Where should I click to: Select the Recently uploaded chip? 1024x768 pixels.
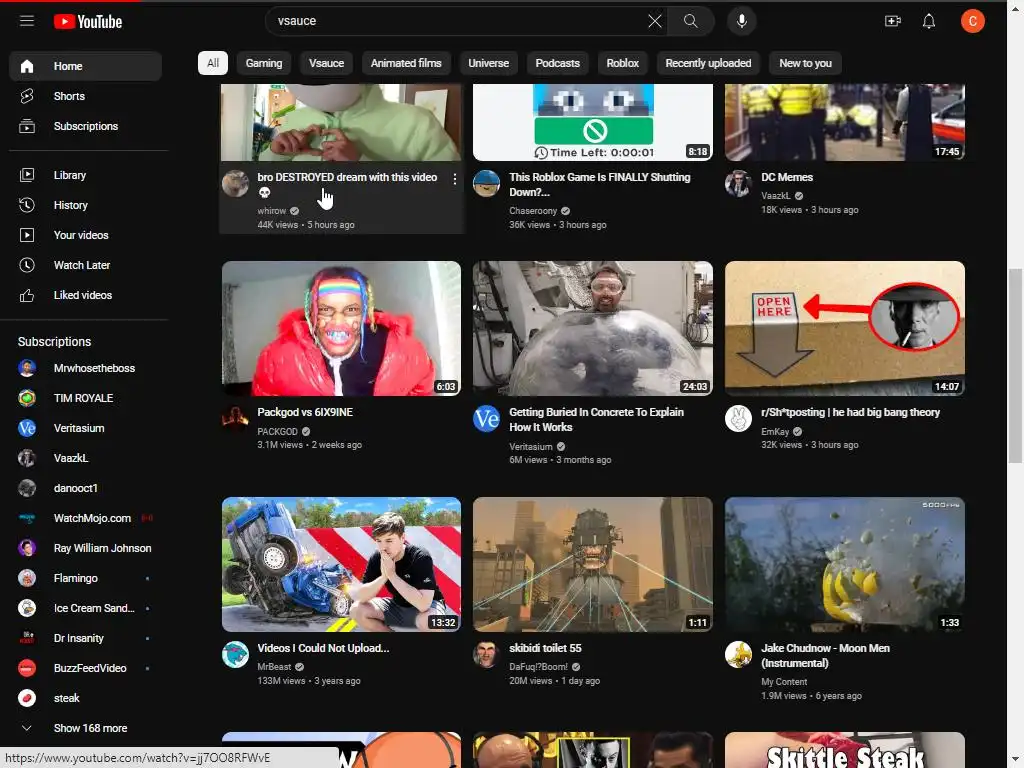coord(708,63)
